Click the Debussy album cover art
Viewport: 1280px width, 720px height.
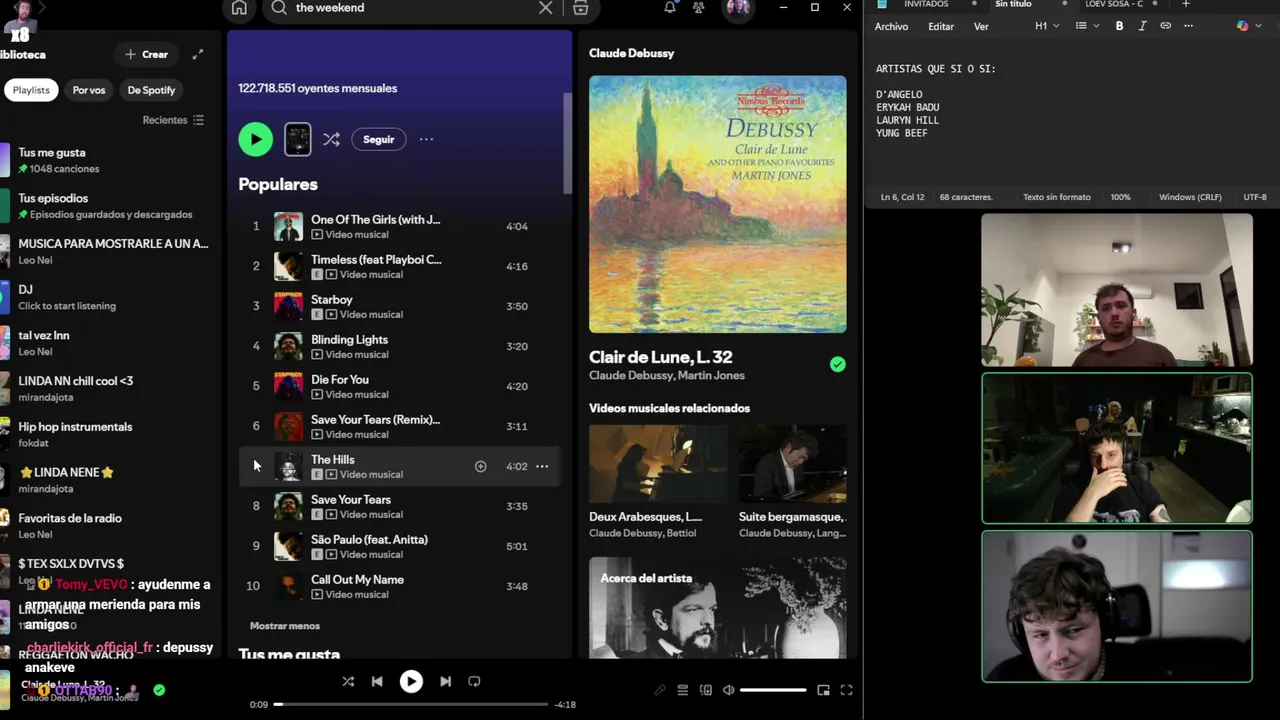717,204
